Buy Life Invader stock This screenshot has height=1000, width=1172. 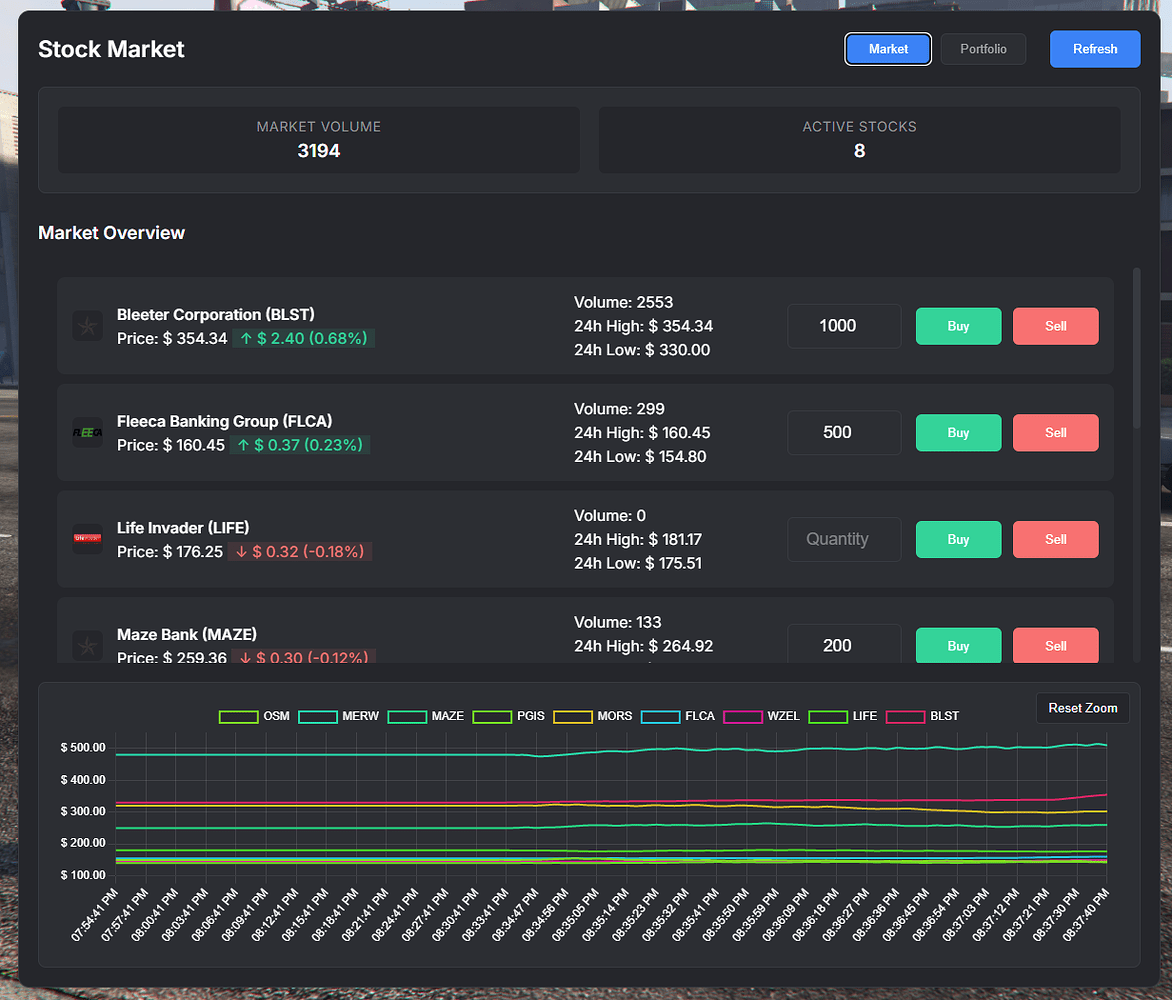(x=957, y=539)
